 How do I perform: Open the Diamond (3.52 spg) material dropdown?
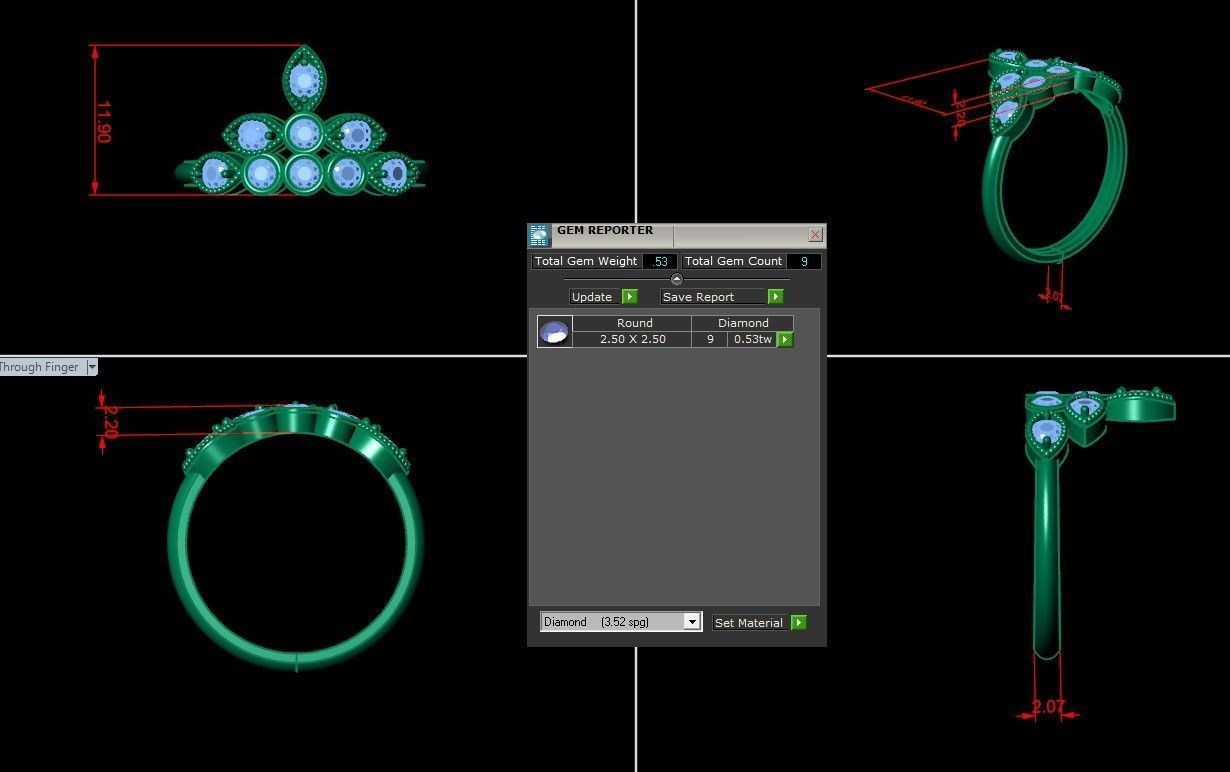click(x=691, y=622)
